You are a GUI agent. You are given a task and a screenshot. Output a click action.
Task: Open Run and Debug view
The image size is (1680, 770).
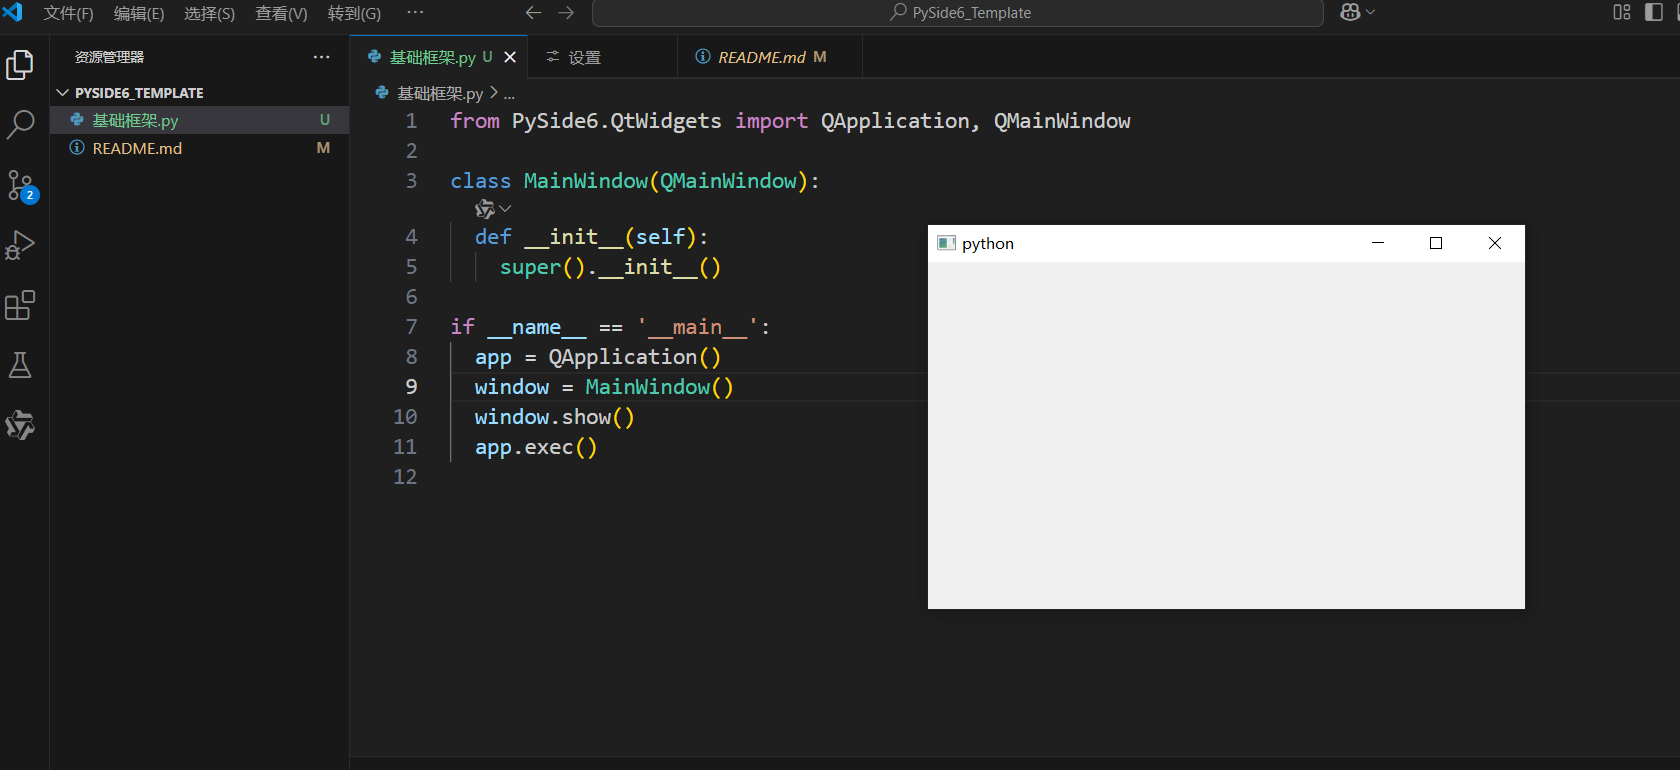point(20,246)
